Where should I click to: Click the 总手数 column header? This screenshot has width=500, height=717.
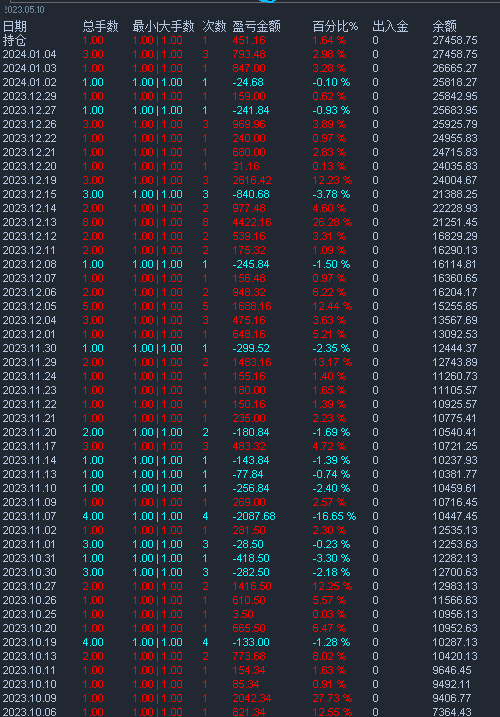pos(100,27)
